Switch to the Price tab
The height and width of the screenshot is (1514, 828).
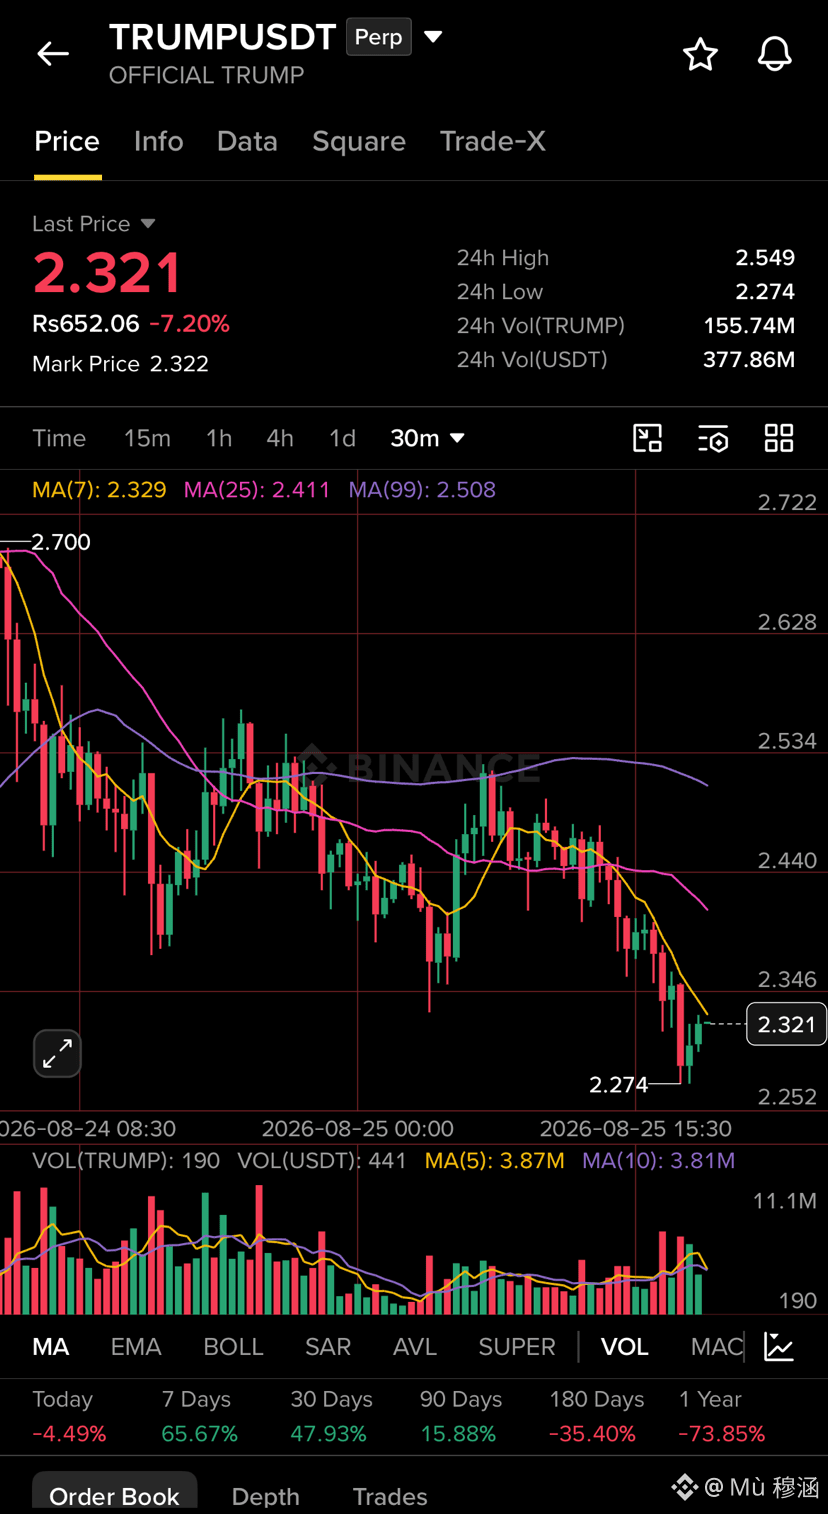coord(67,141)
